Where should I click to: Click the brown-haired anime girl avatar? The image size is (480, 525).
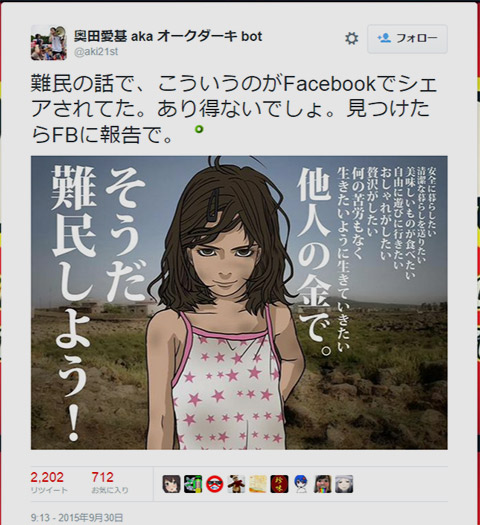tap(171, 484)
